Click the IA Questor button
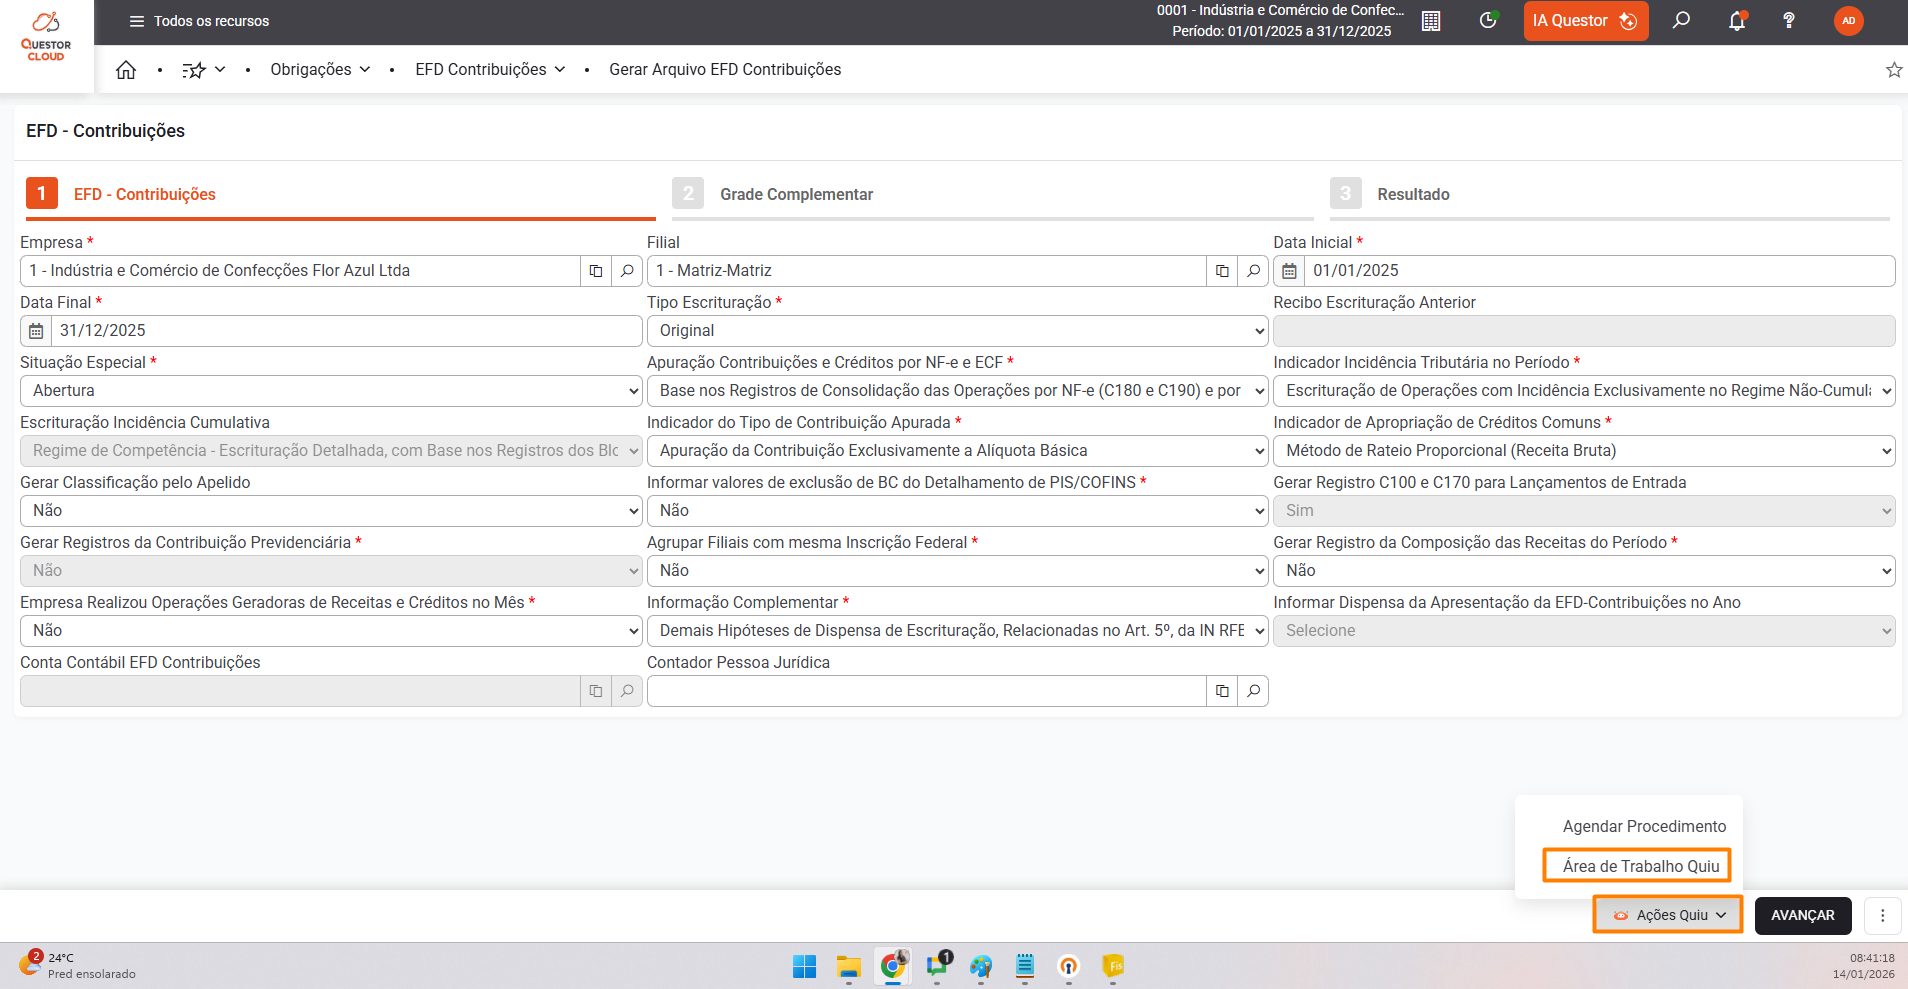 click(x=1585, y=21)
